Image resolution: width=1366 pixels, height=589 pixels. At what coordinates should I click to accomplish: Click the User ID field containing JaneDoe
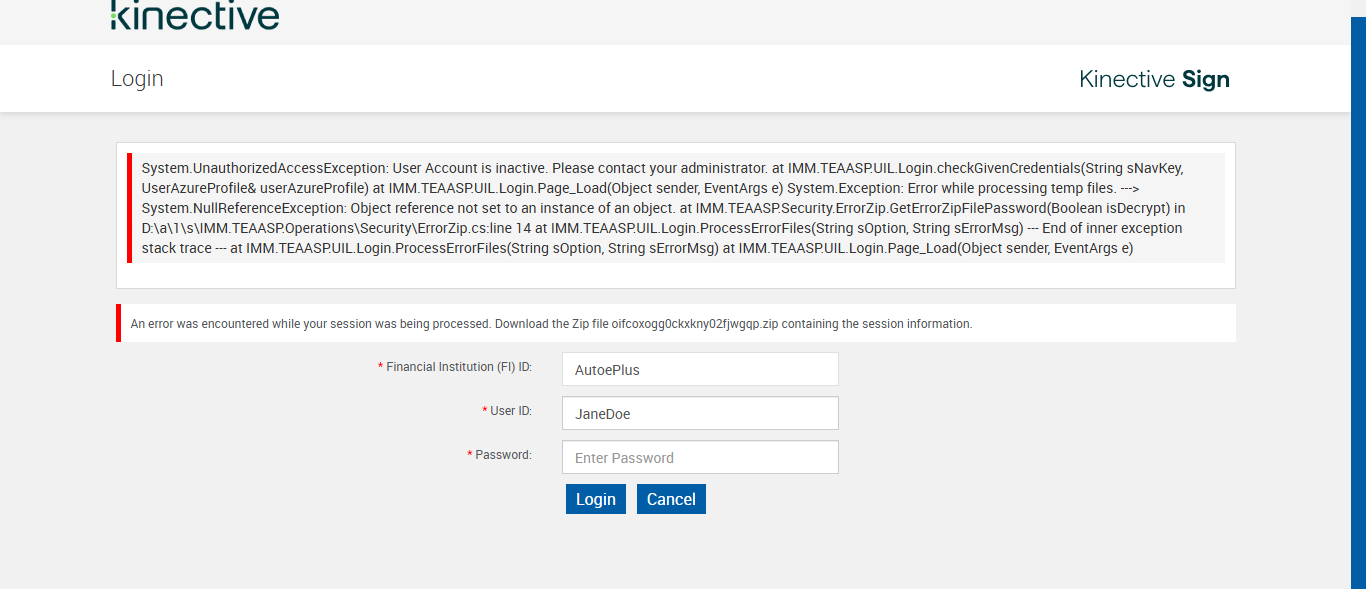pos(700,413)
